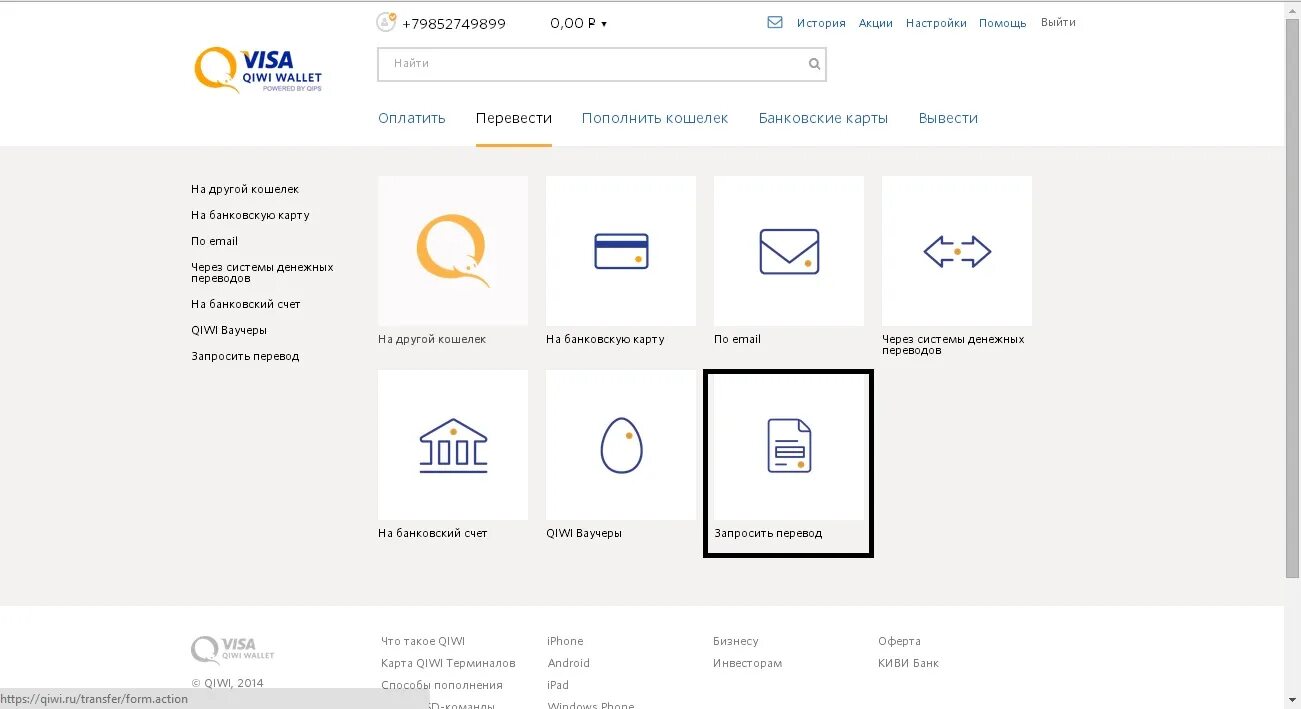
Task: Click the search magnifier icon
Action: click(x=815, y=64)
